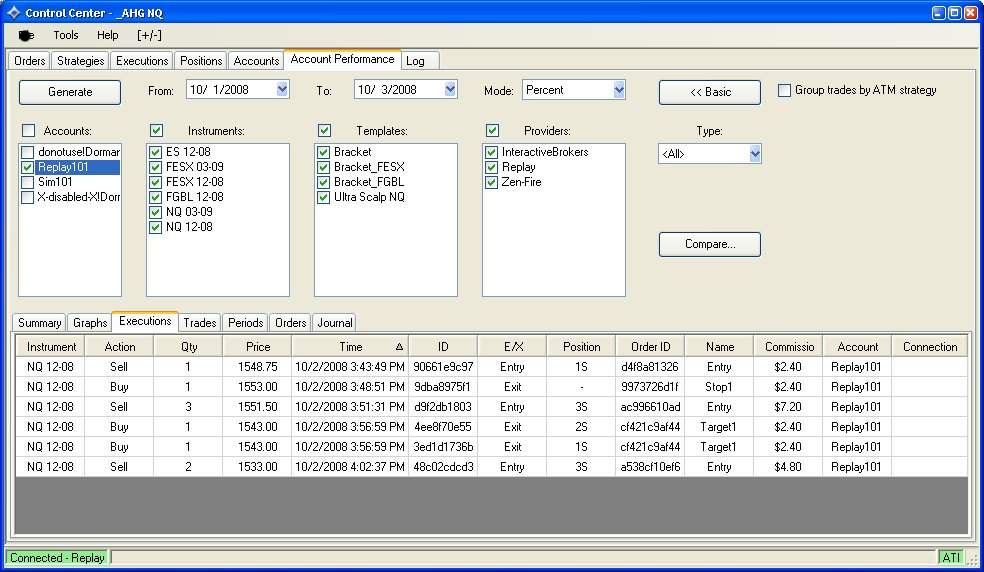The image size is (984, 572).
Task: Expand the Type <All> dropdown
Action: 755,153
